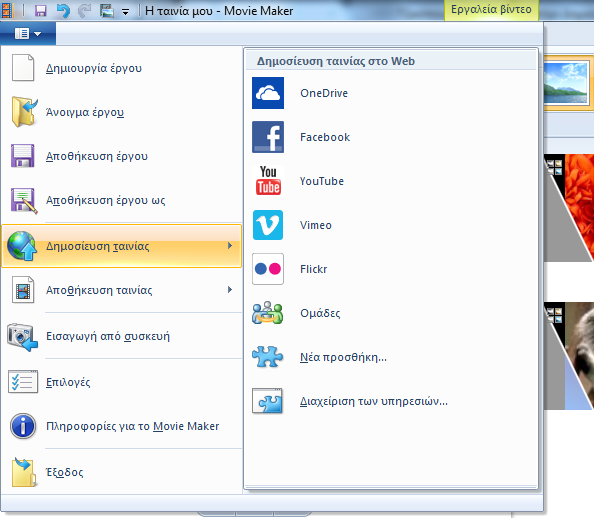Select Αποθήκευση έργου menu entry
The image size is (594, 518).
(x=122, y=156)
